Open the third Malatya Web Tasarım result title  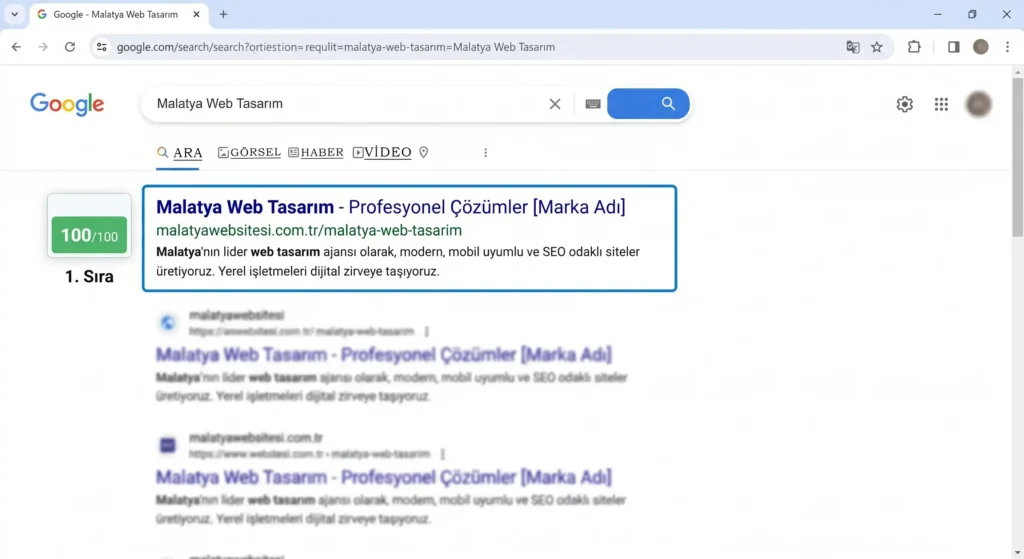(384, 477)
